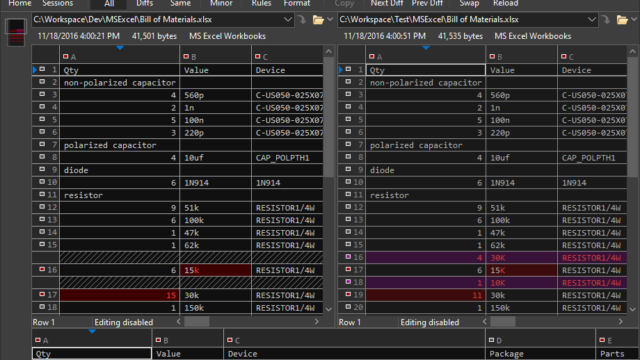Select red 11 quantity cell in right pane
This screenshot has width=640, height=360.
pos(426,295)
